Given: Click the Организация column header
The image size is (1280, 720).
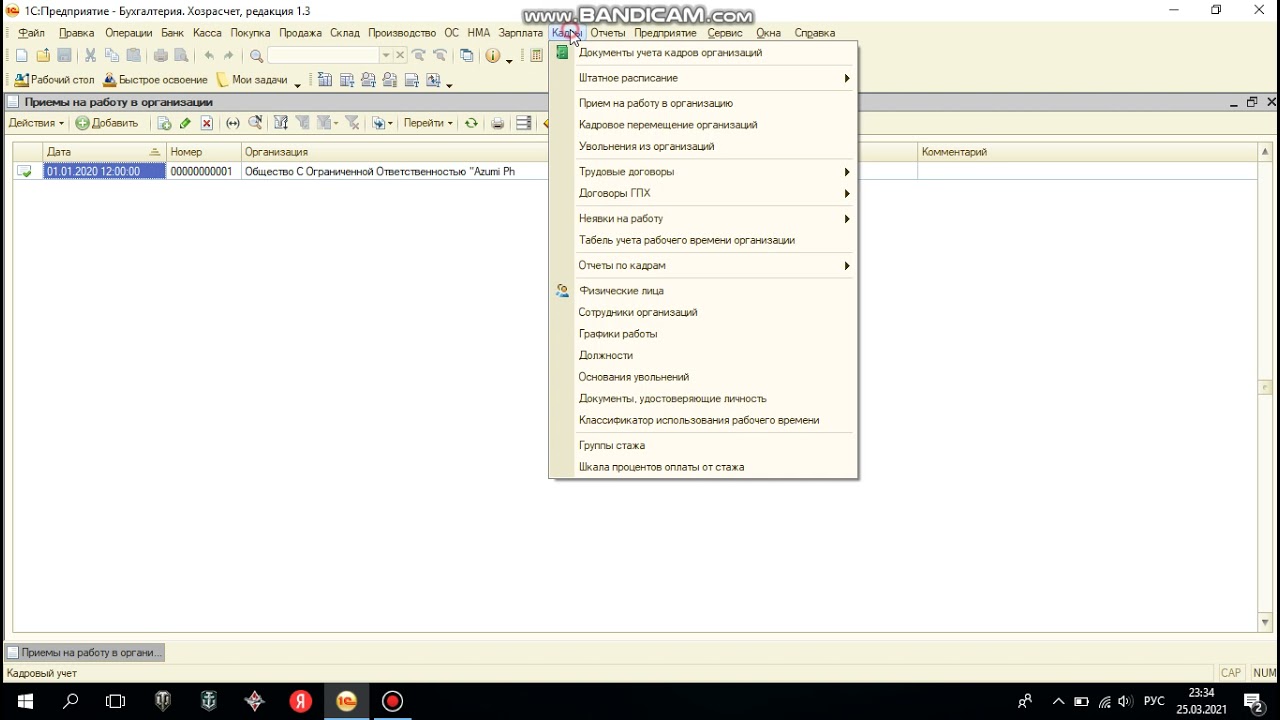Looking at the screenshot, I should (x=395, y=152).
